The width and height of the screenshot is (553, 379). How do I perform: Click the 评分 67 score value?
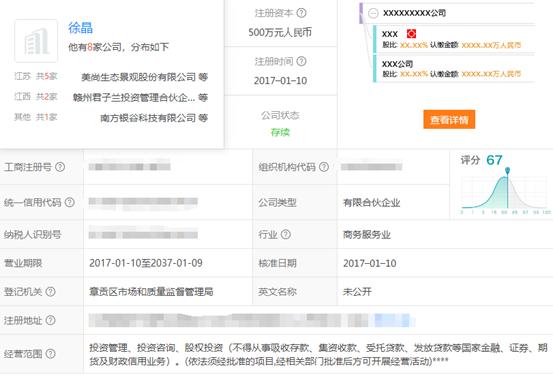click(494, 160)
